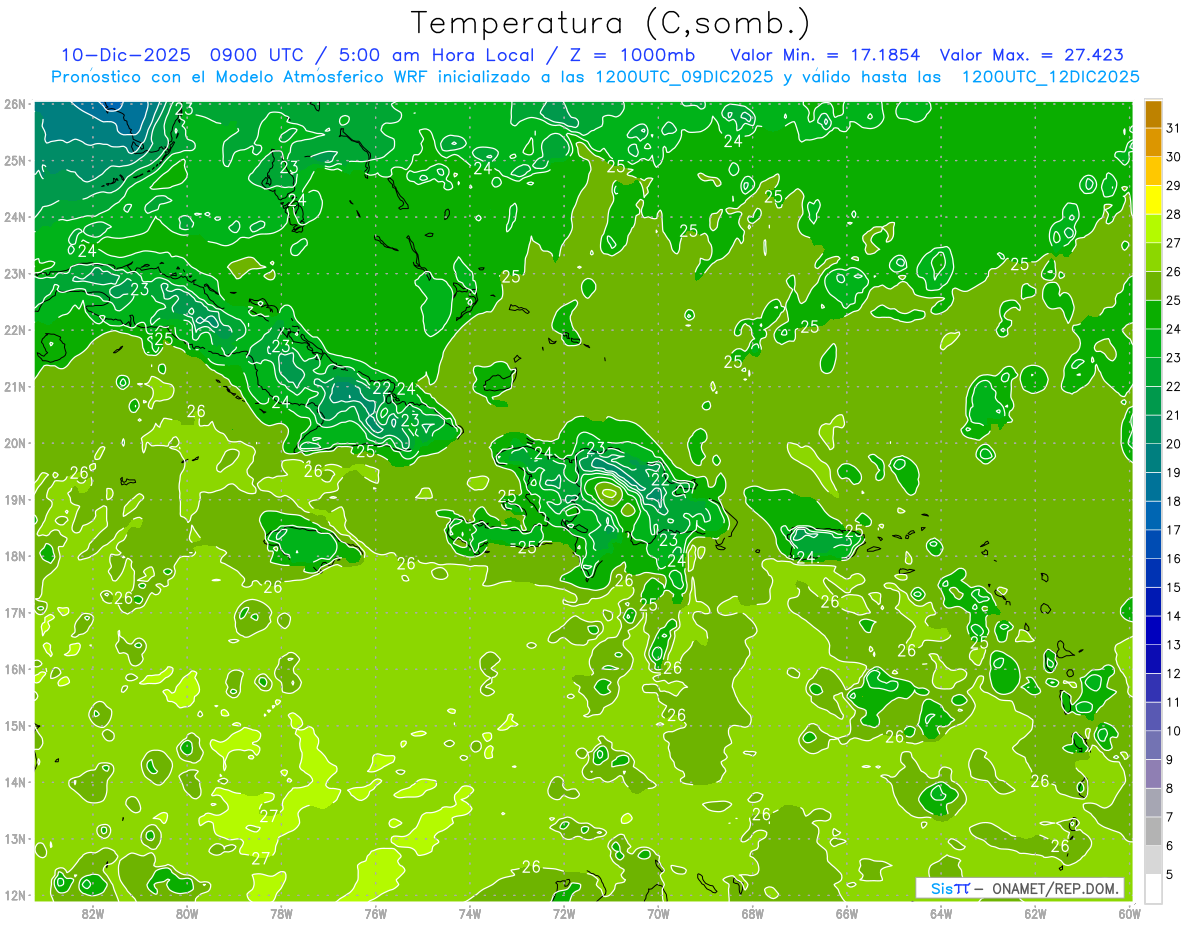
Task: Click the '22N' latitude axis label
Action: coord(15,330)
